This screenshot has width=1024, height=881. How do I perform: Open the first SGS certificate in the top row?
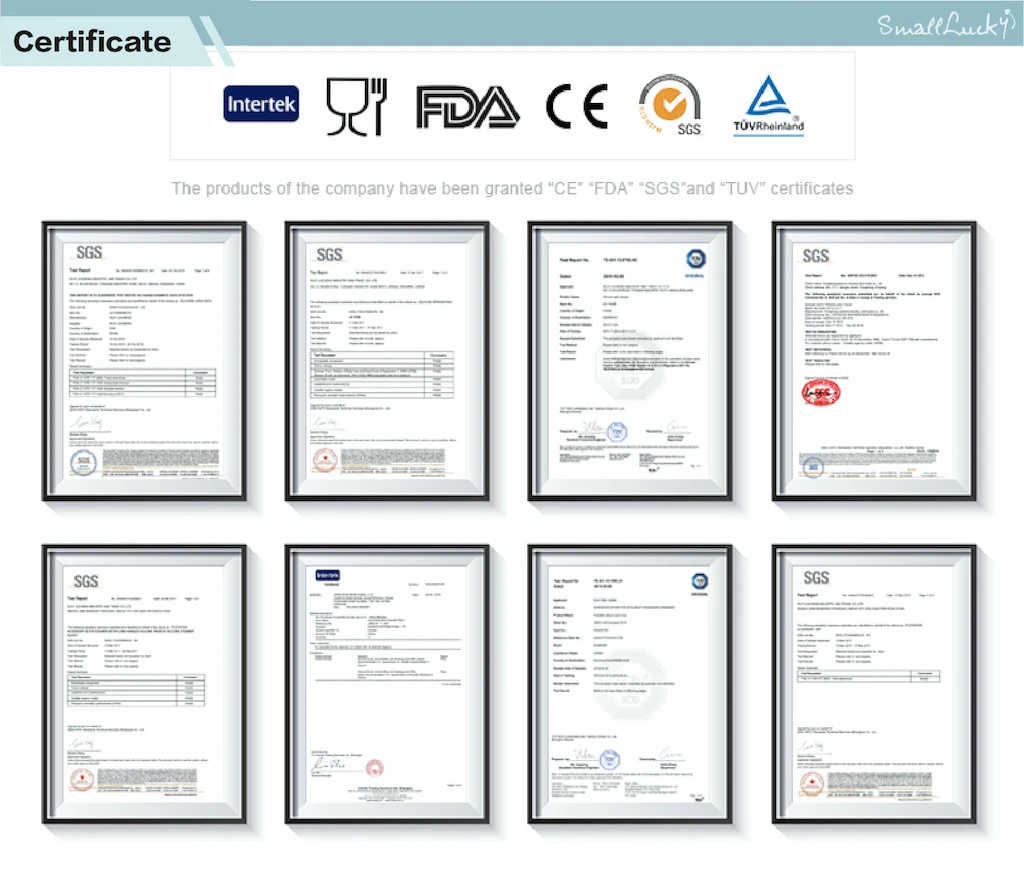[144, 361]
